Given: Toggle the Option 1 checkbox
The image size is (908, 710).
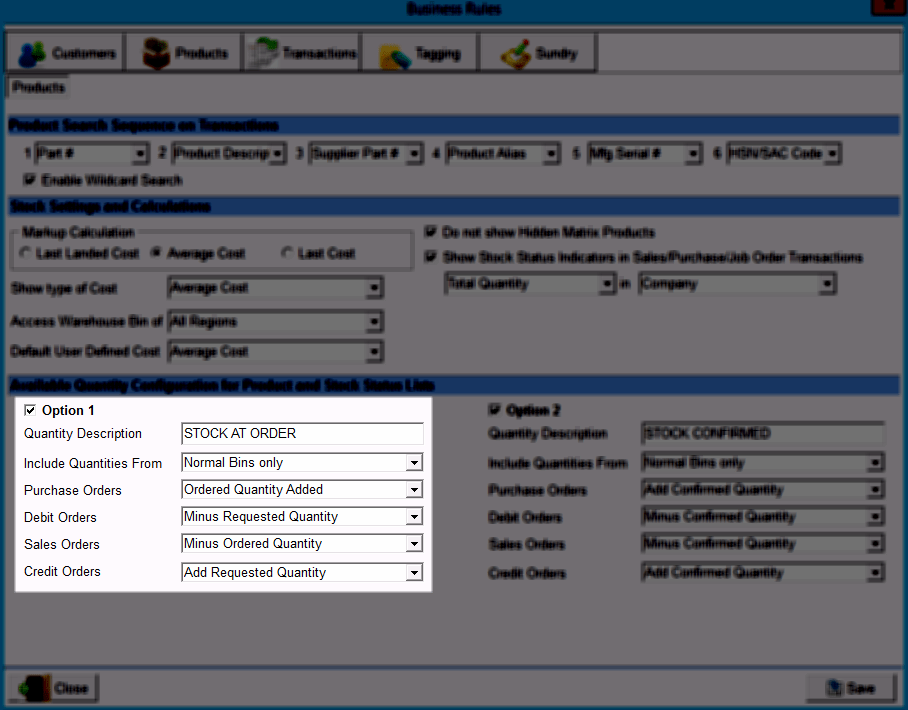Looking at the screenshot, I should tap(30, 410).
